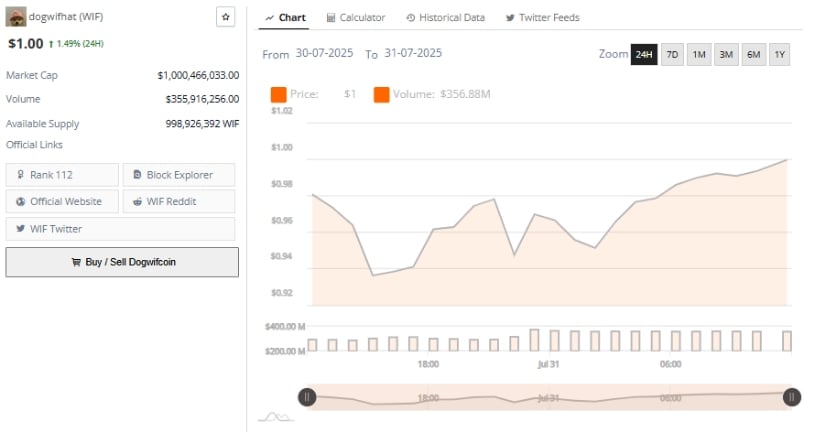825x432 pixels.
Task: Click the Official Links label
Action: click(x=34, y=145)
